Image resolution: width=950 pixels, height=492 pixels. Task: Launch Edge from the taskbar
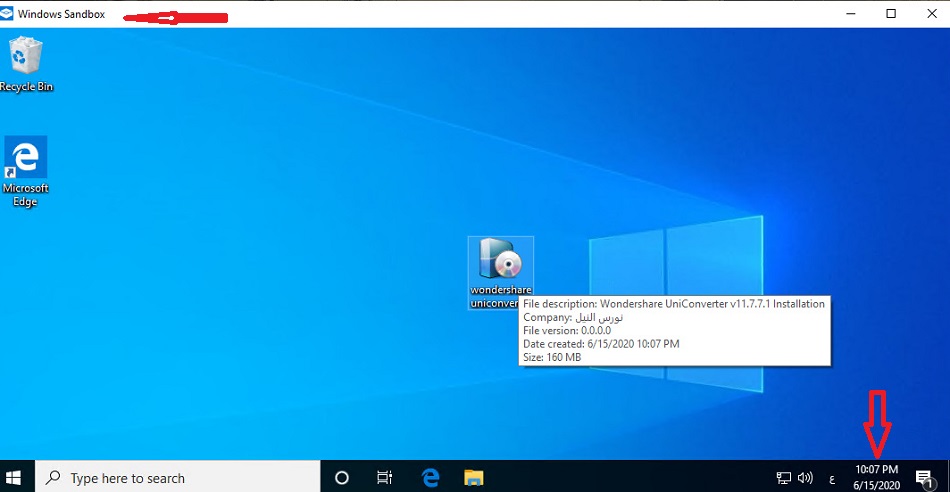pyautogui.click(x=431, y=477)
